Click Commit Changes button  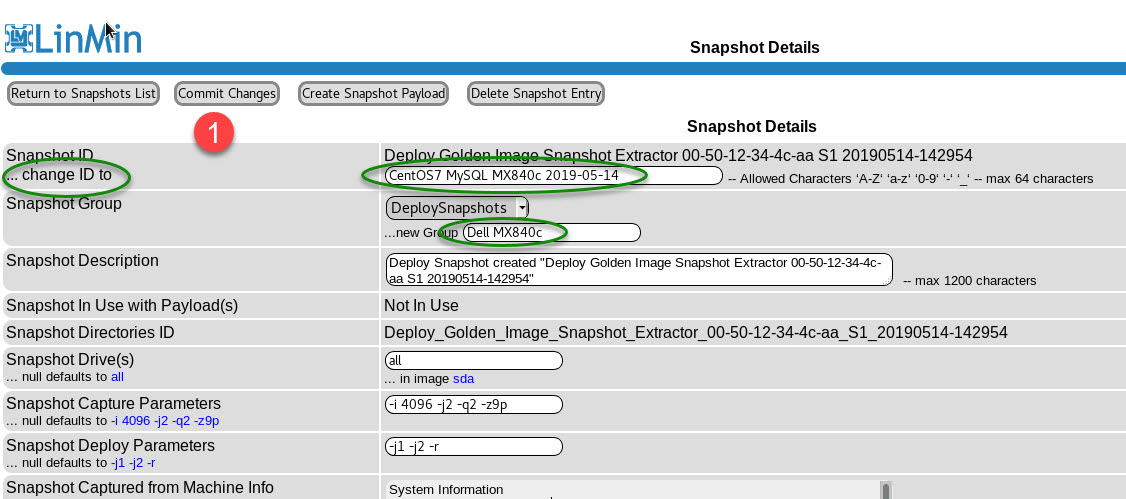pos(226,93)
